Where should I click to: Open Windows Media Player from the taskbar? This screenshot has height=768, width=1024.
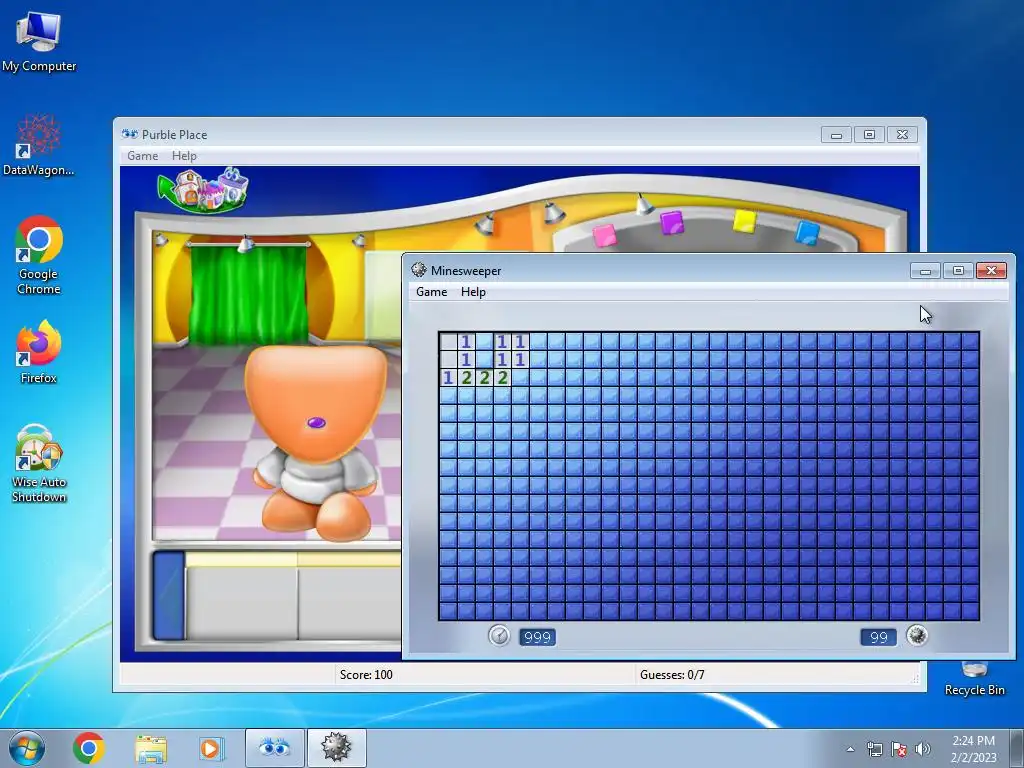coord(212,748)
